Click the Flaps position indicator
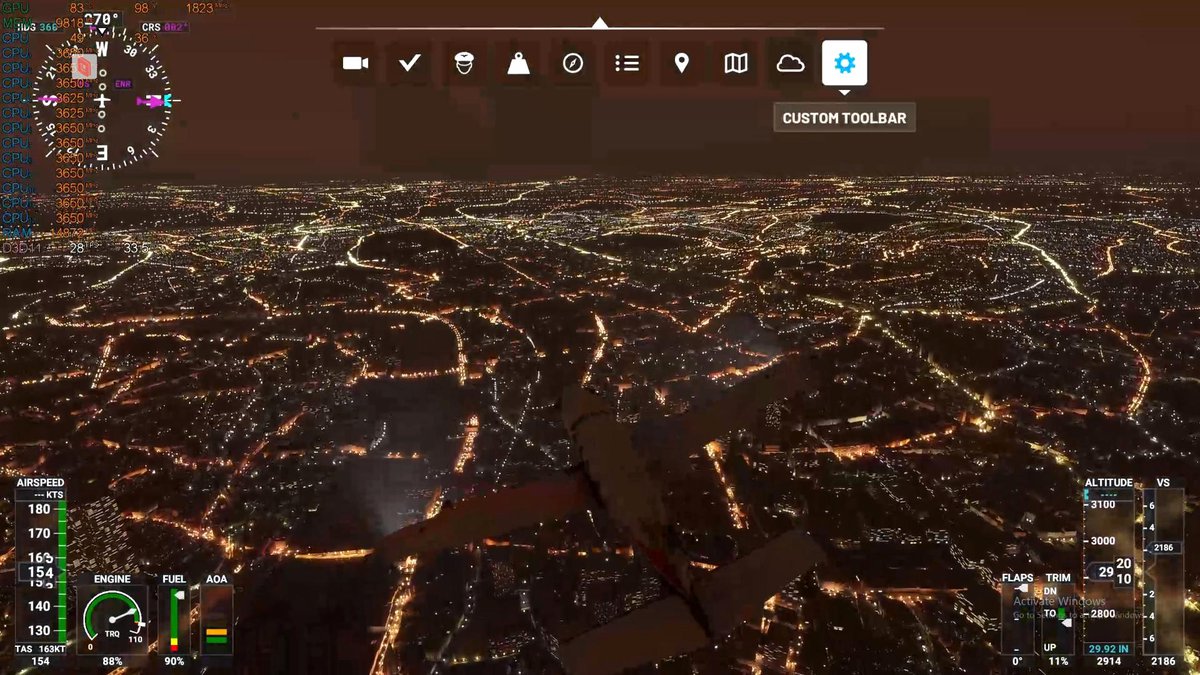Screen dimensions: 1200x675 point(1018,618)
